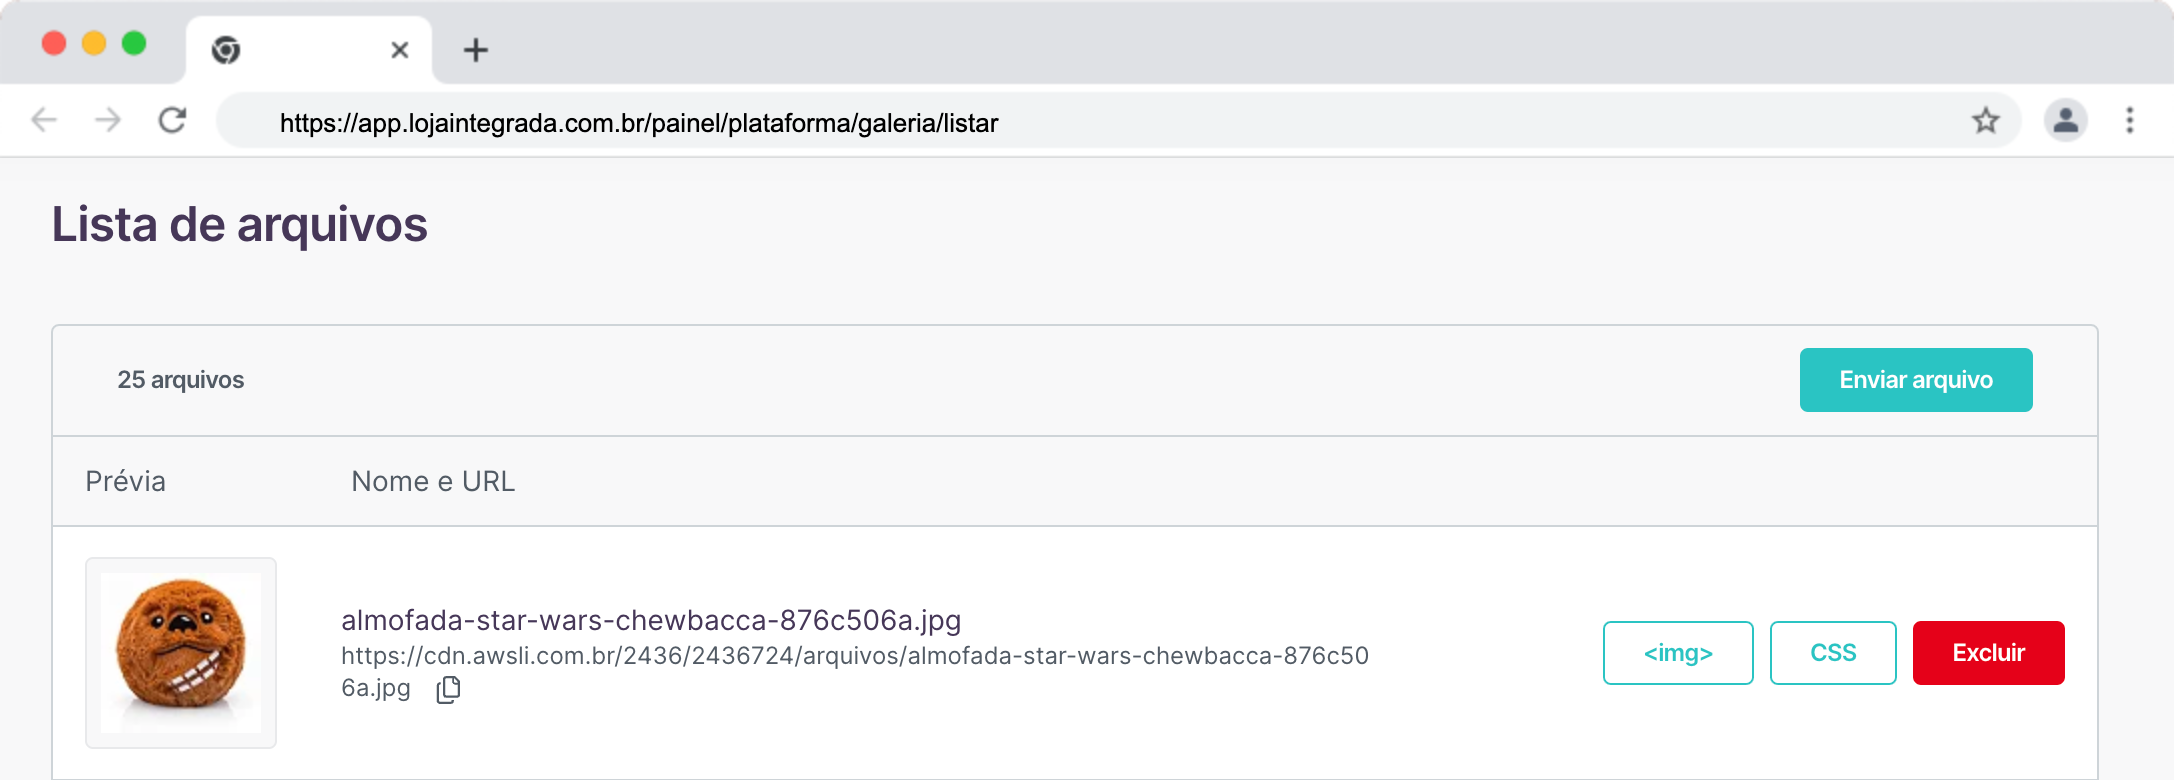Screen dimensions: 2174x780
Task: Click the almofada-star-wars-chewbacca file name
Action: 651,620
